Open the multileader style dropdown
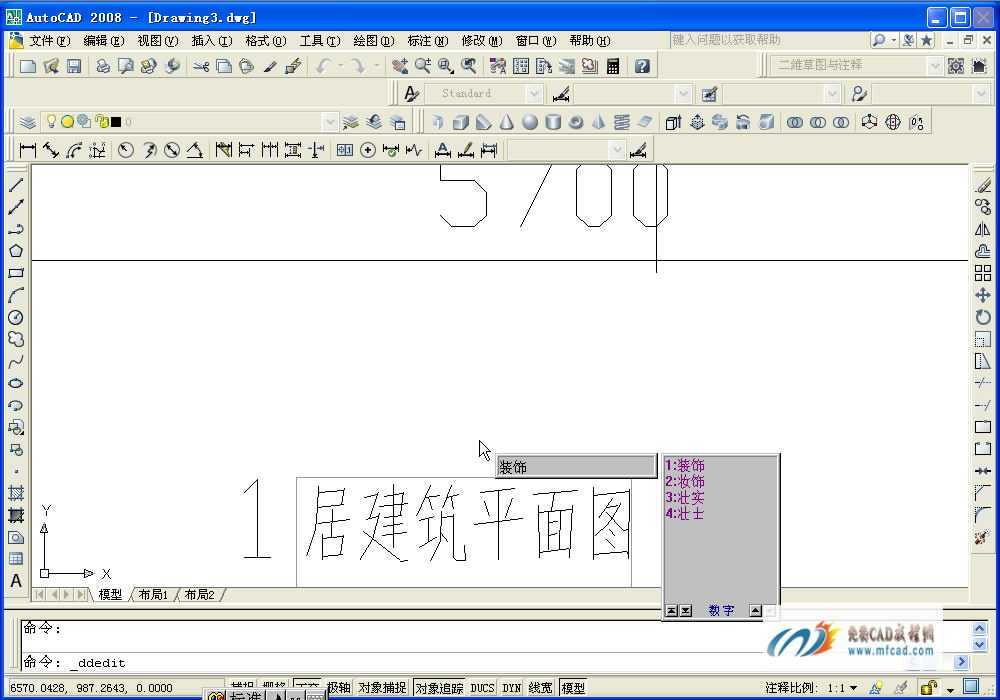The height and width of the screenshot is (700, 1000). click(982, 94)
